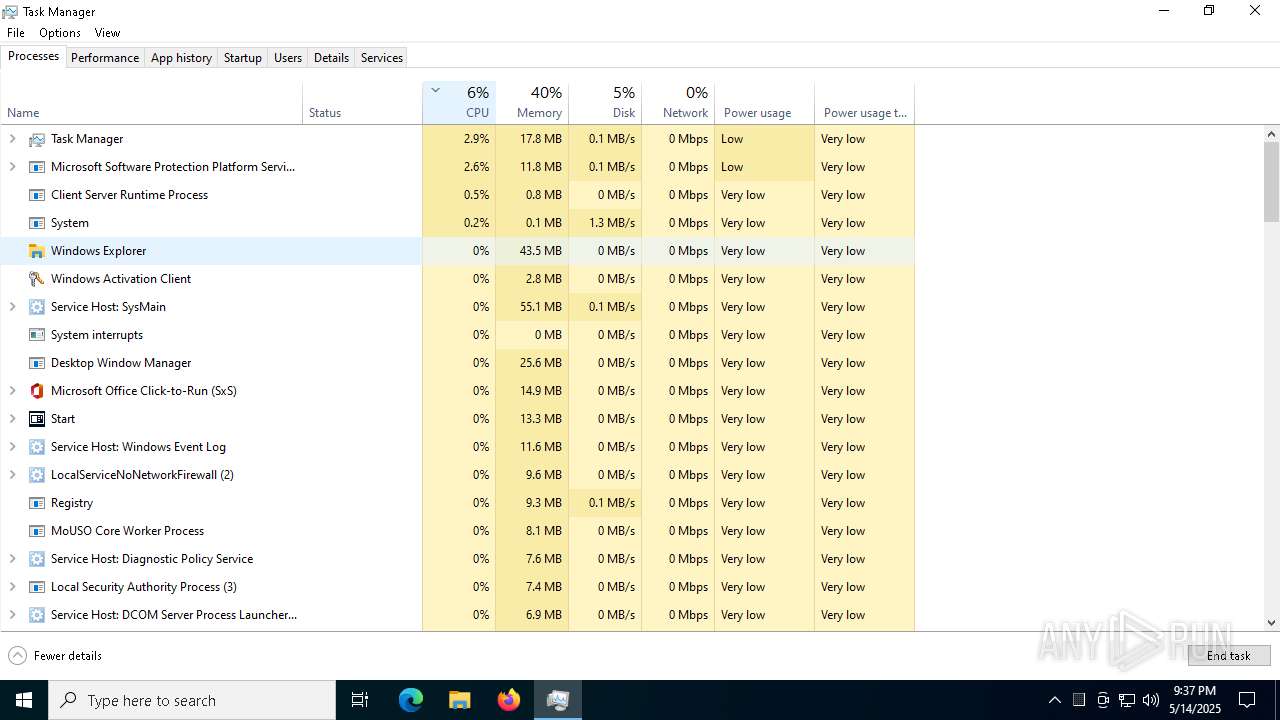Sort processes by Disk column header
This screenshot has height=720, width=1280.
pos(605,103)
